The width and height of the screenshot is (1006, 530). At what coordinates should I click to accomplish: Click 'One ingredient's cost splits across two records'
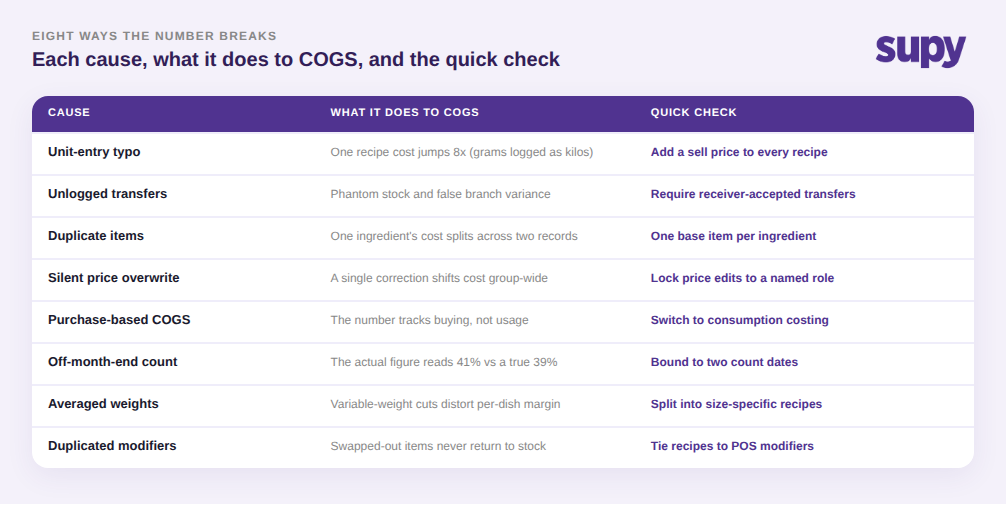(454, 236)
